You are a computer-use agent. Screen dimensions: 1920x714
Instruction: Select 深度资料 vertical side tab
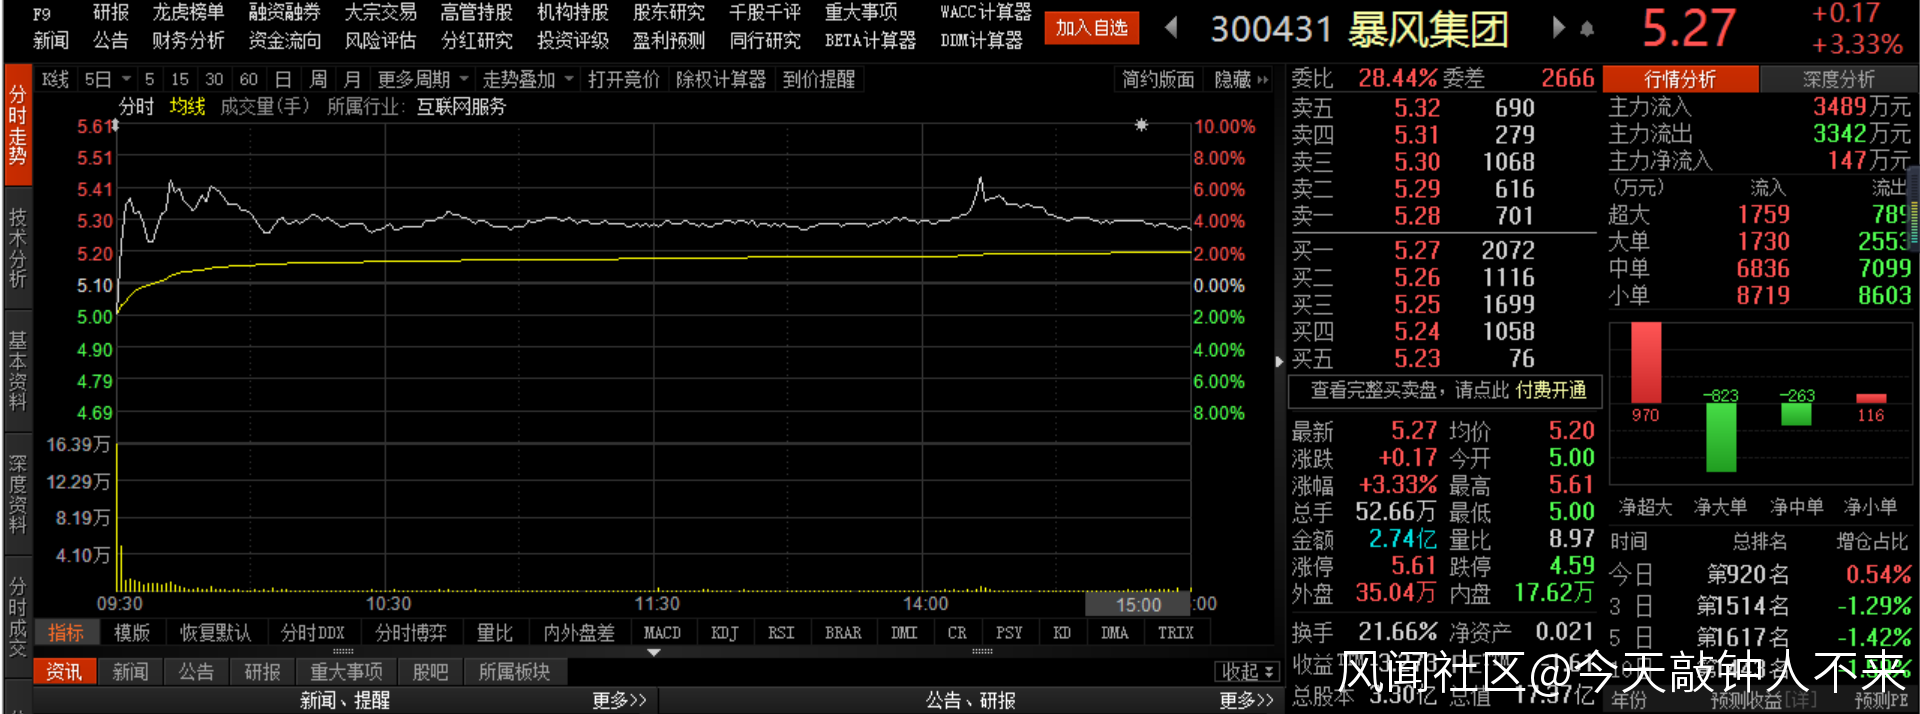pos(17,494)
